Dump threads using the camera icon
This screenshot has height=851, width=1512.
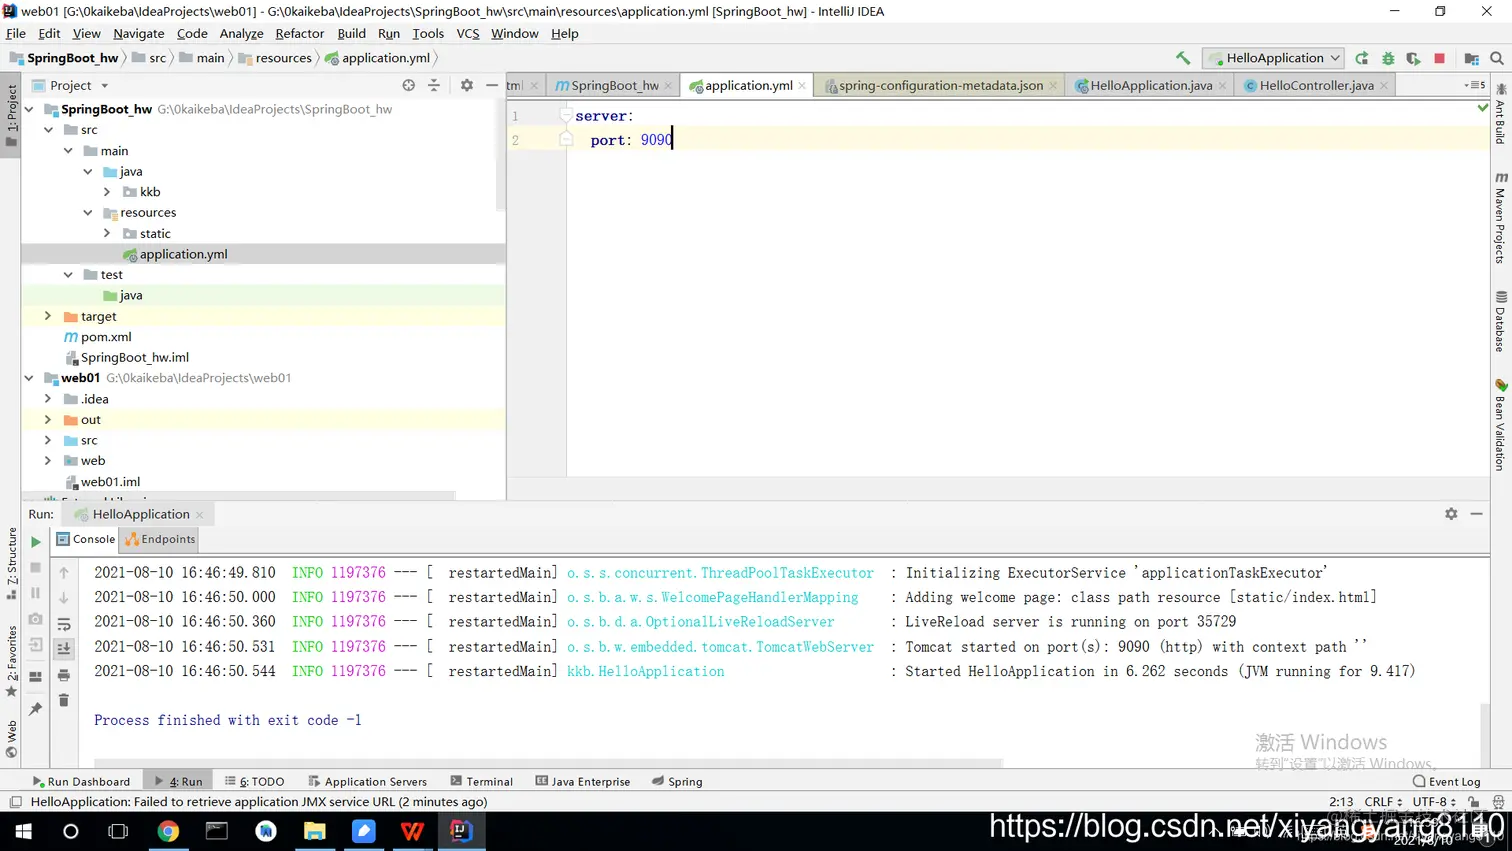(35, 619)
